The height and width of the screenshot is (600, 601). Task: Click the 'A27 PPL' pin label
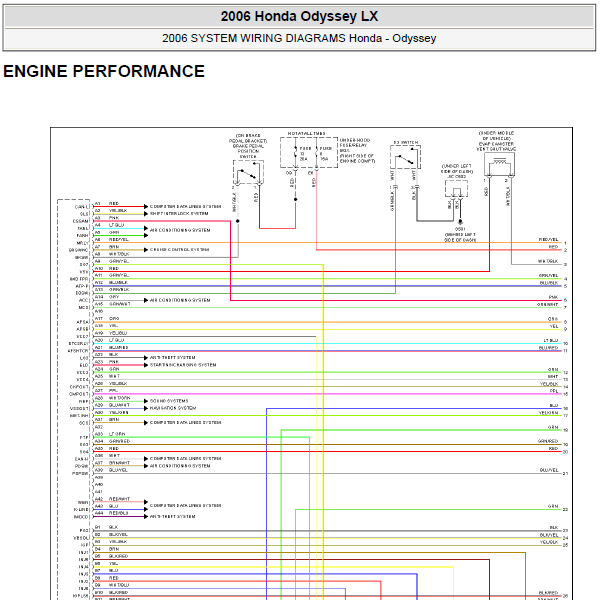click(x=107, y=391)
